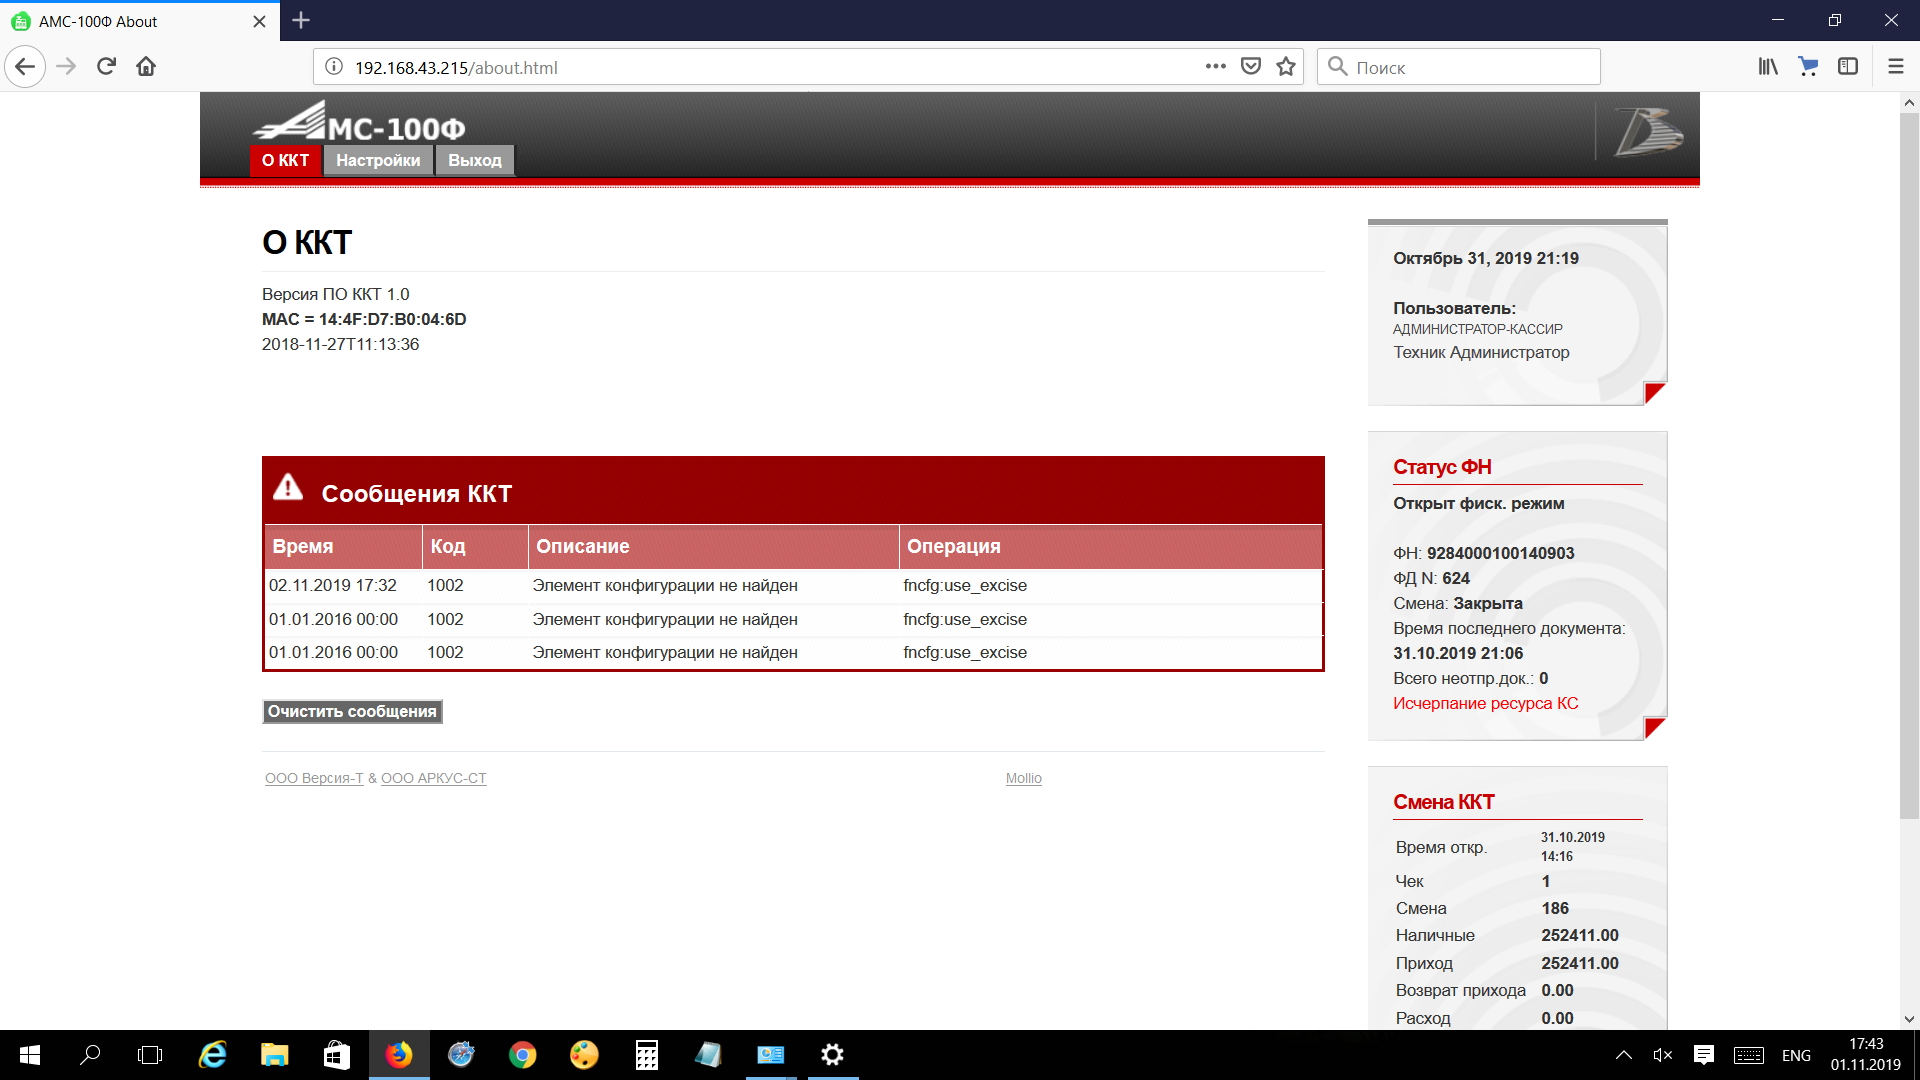Open Firefox hamburger menu
Image resolution: width=1920 pixels, height=1080 pixels.
1895,67
